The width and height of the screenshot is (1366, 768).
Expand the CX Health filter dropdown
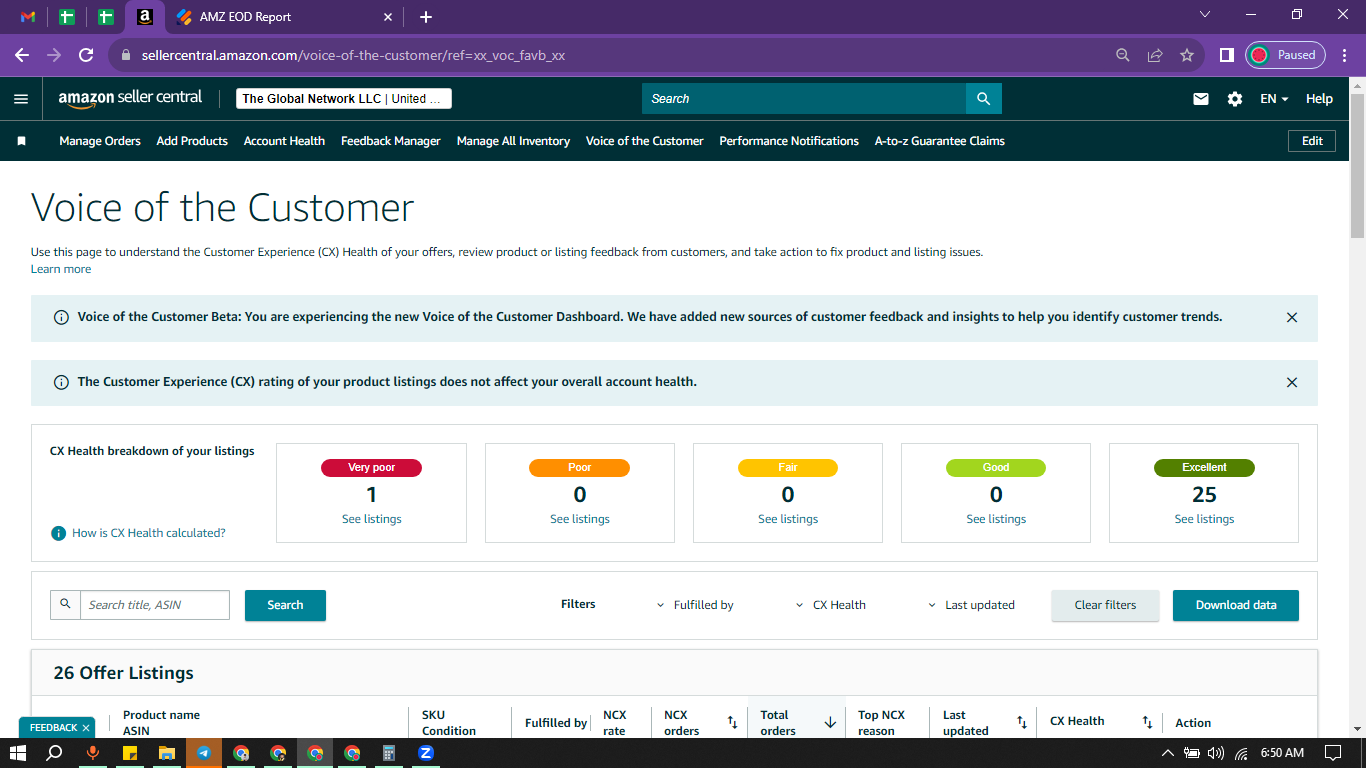(831, 605)
